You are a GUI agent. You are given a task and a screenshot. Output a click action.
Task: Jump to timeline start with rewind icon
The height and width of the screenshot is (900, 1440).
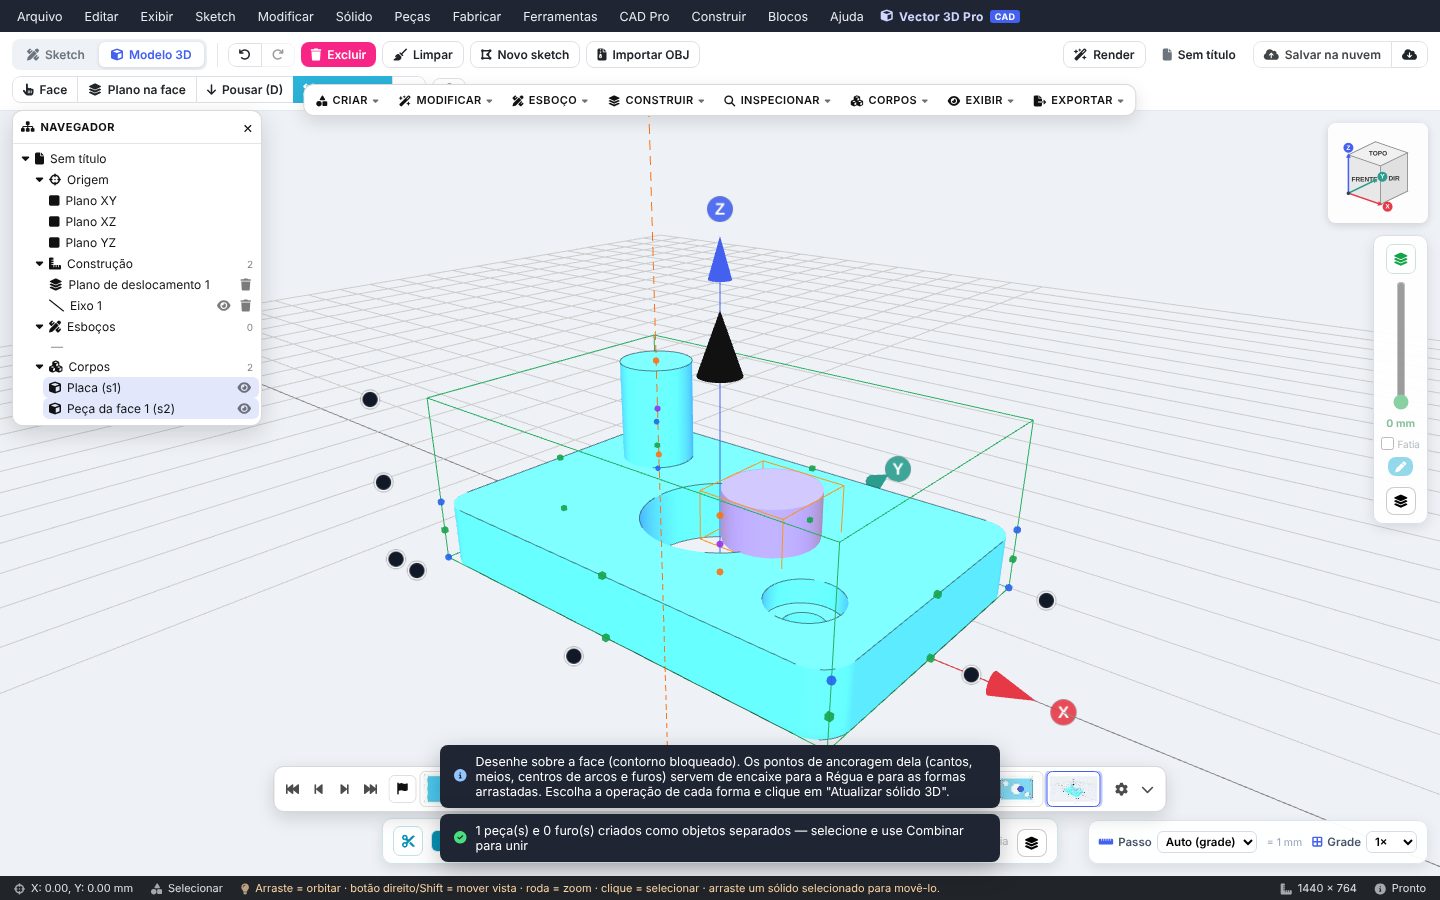pyautogui.click(x=292, y=789)
